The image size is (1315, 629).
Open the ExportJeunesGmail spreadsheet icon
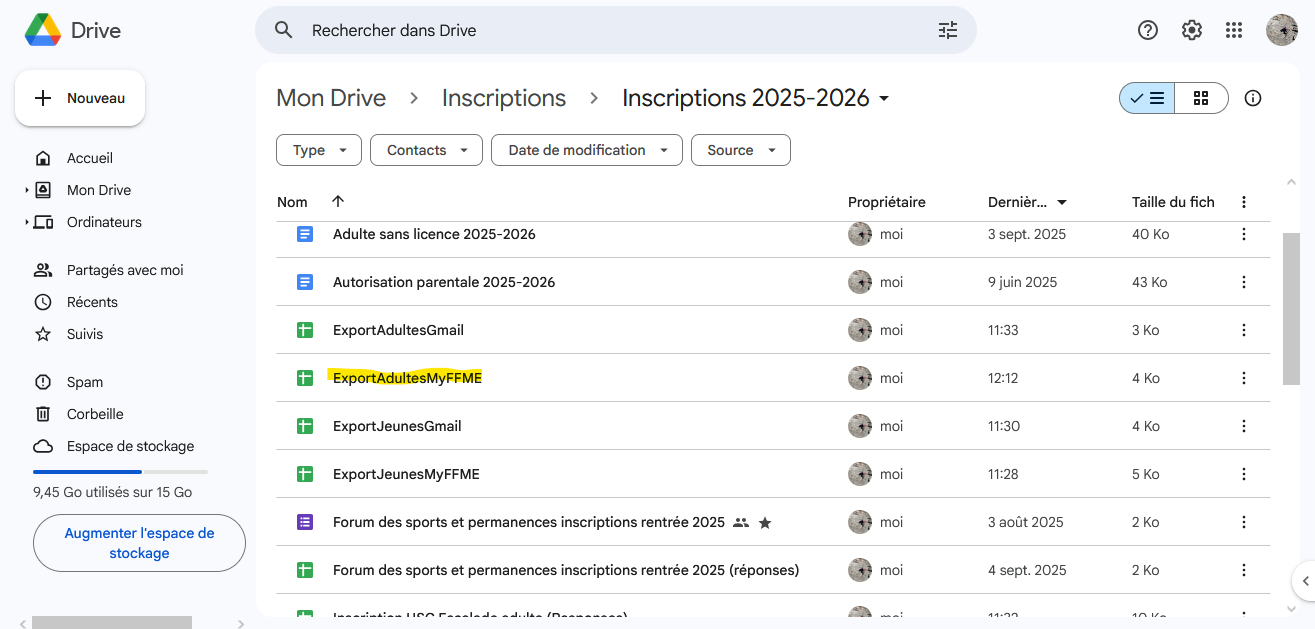(305, 426)
